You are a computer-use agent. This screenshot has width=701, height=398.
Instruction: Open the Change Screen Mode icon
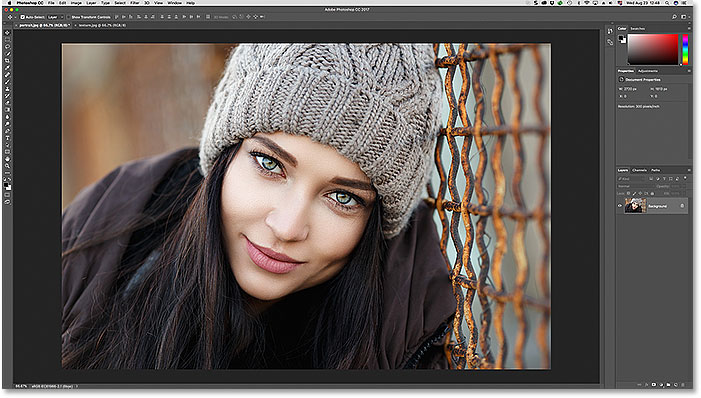pos(8,201)
